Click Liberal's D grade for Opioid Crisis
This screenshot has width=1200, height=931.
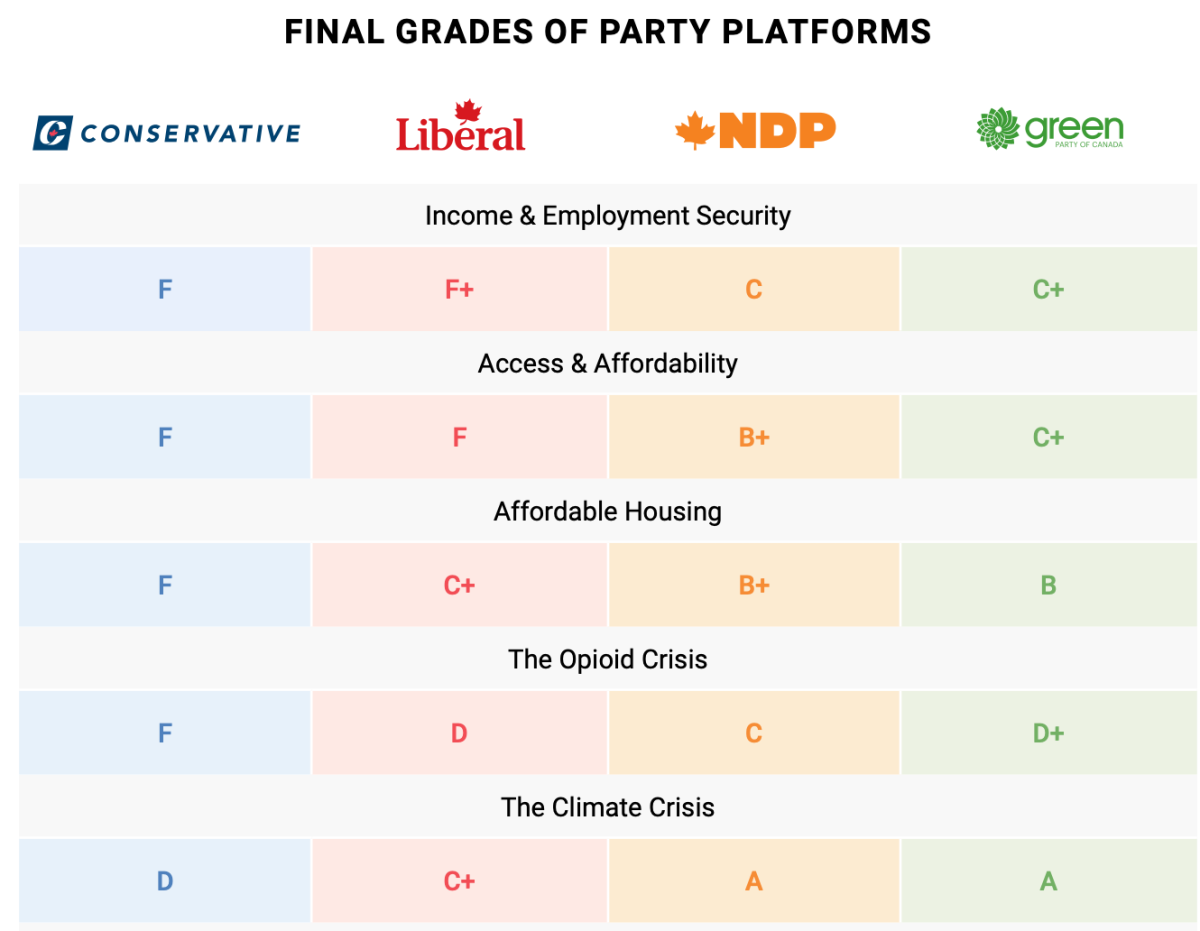pyautogui.click(x=459, y=733)
